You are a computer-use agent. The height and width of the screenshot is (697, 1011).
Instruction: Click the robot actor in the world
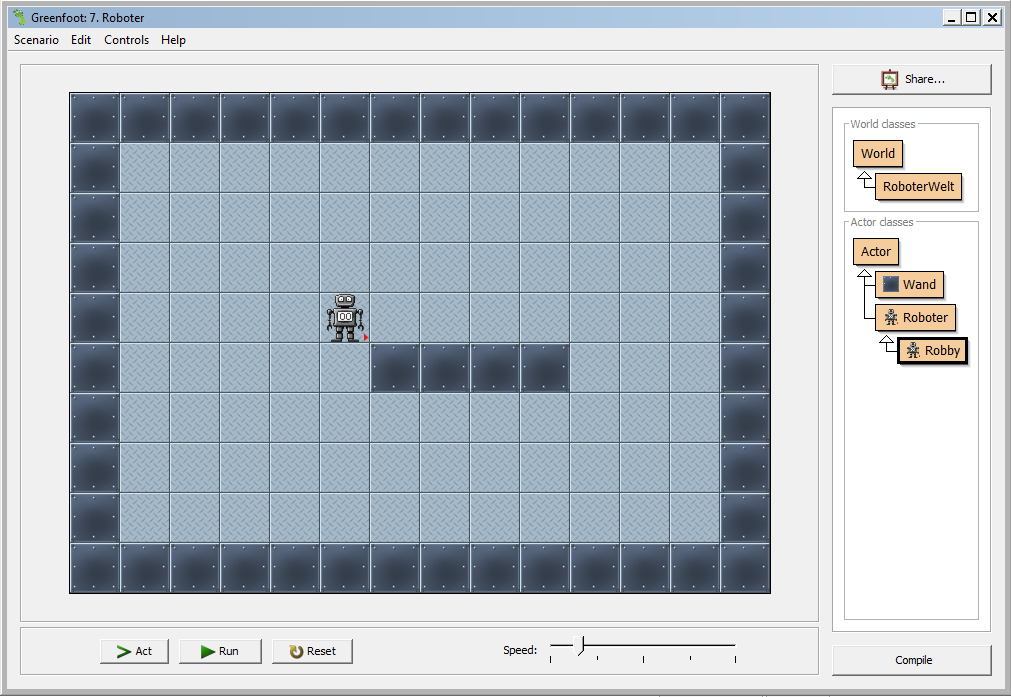pos(345,318)
